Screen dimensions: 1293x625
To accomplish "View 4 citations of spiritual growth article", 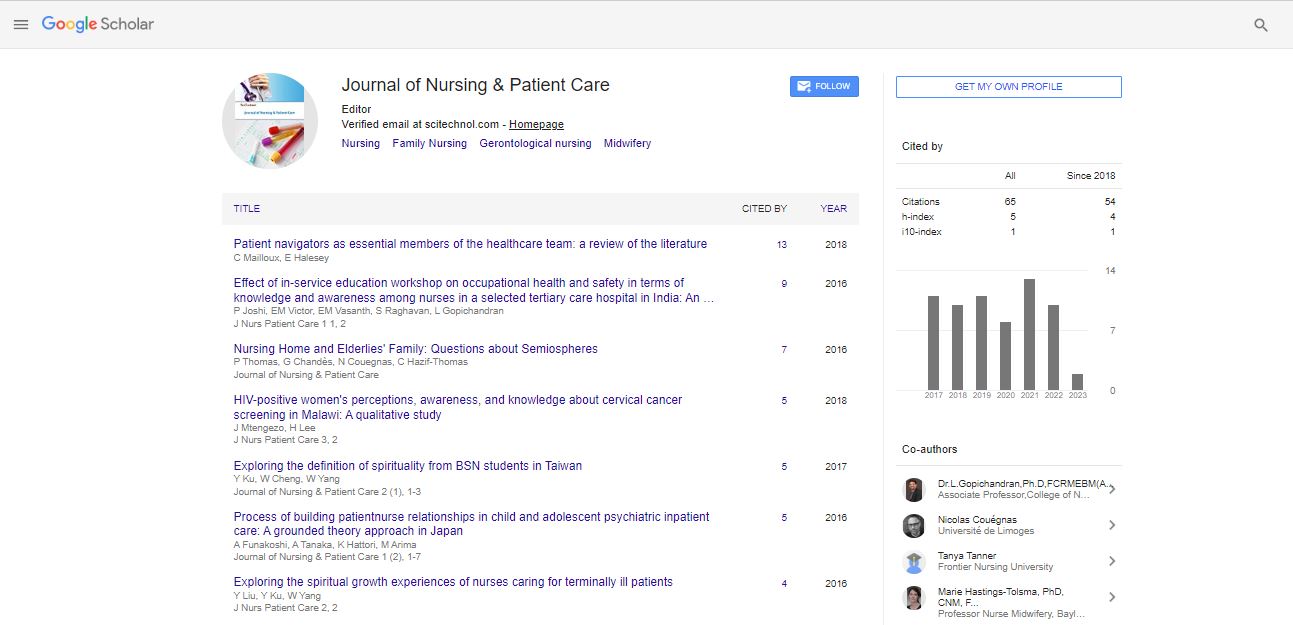I will (x=784, y=584).
